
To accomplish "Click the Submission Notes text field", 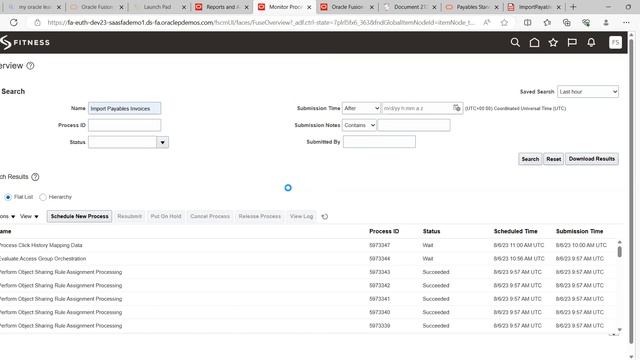I will click(x=414, y=125).
